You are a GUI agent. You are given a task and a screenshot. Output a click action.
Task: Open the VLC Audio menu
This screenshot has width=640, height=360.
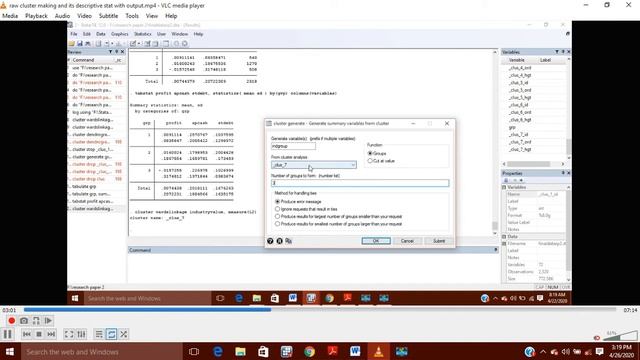[x=62, y=16]
